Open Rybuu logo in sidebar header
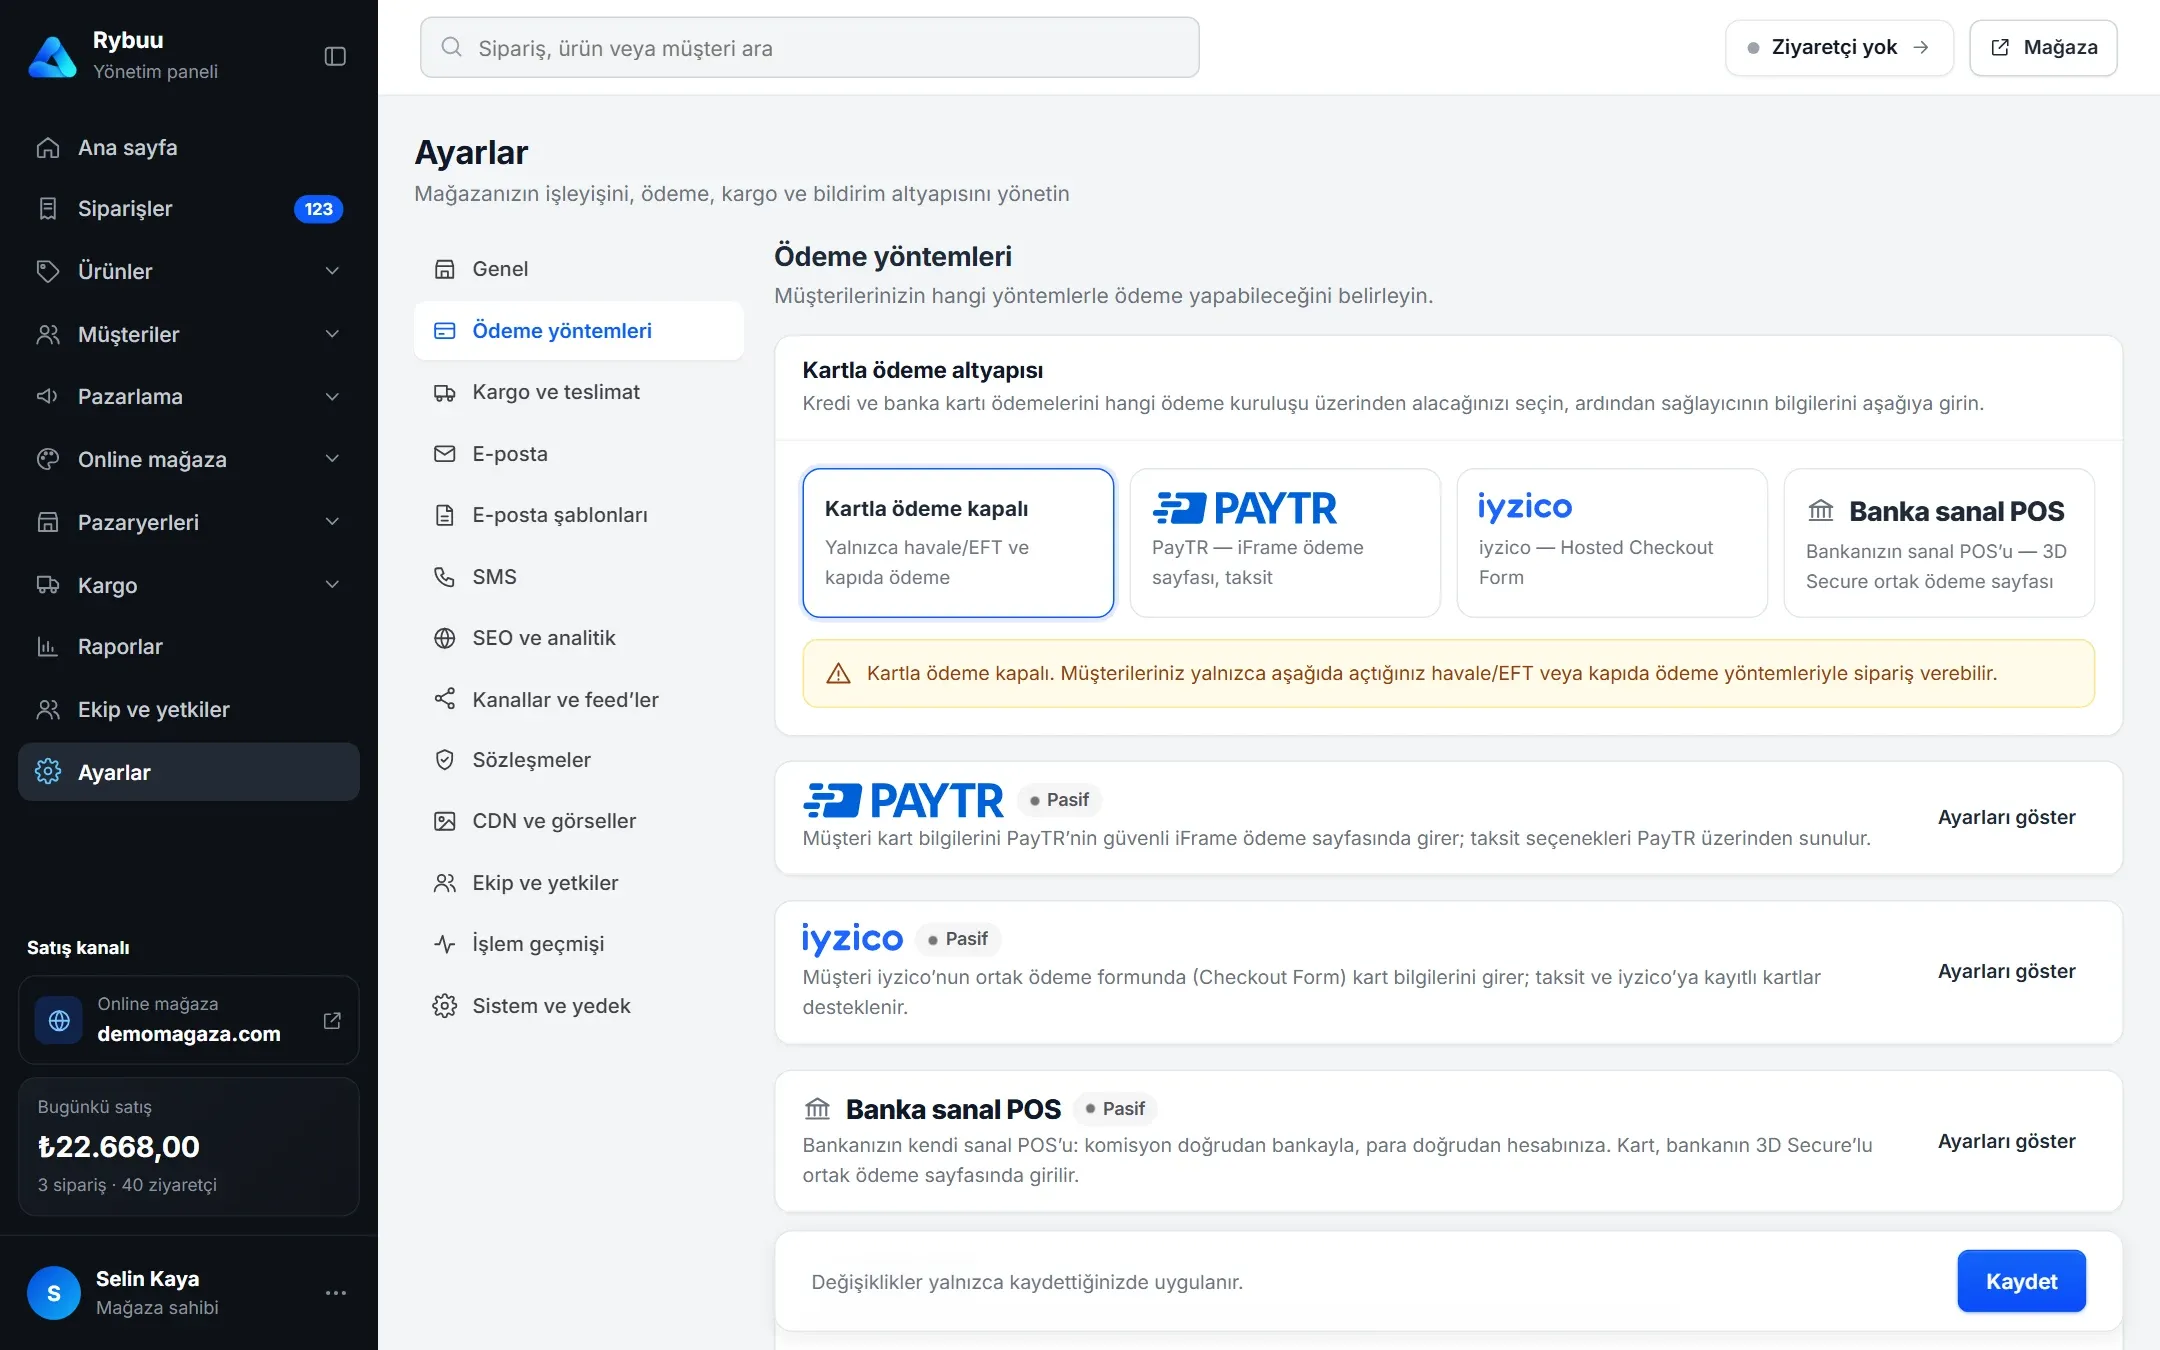 [x=53, y=56]
